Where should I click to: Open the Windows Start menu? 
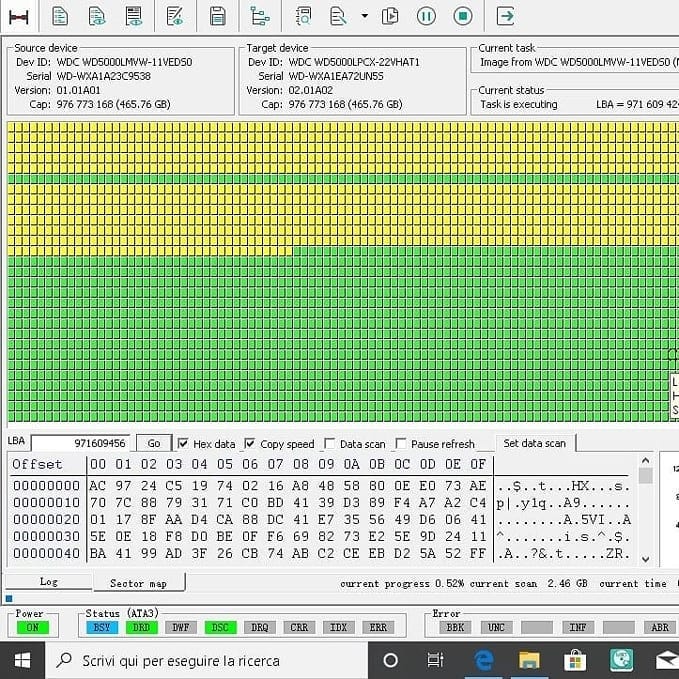point(22,660)
